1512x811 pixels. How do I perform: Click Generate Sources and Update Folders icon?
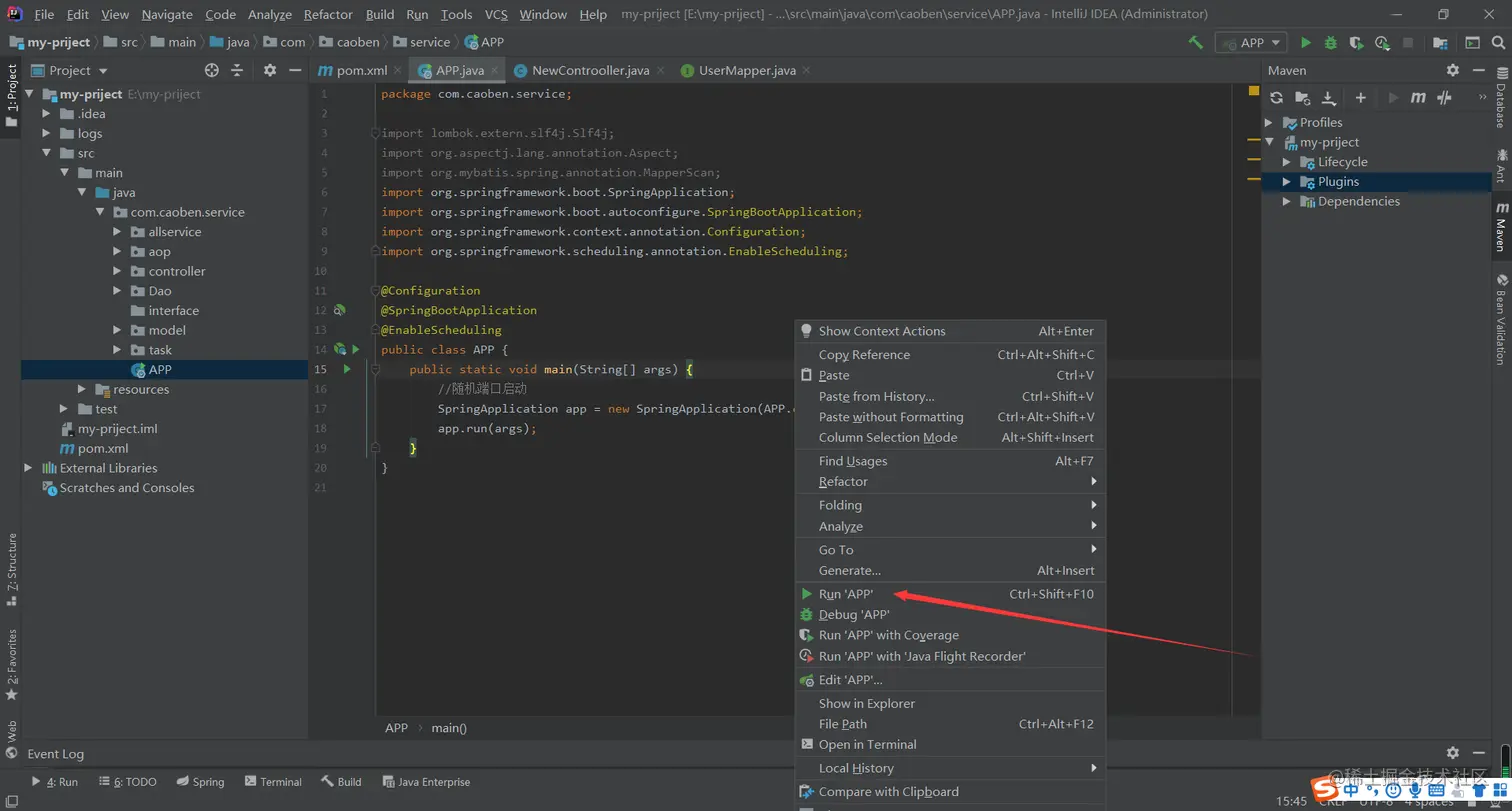pos(1302,98)
